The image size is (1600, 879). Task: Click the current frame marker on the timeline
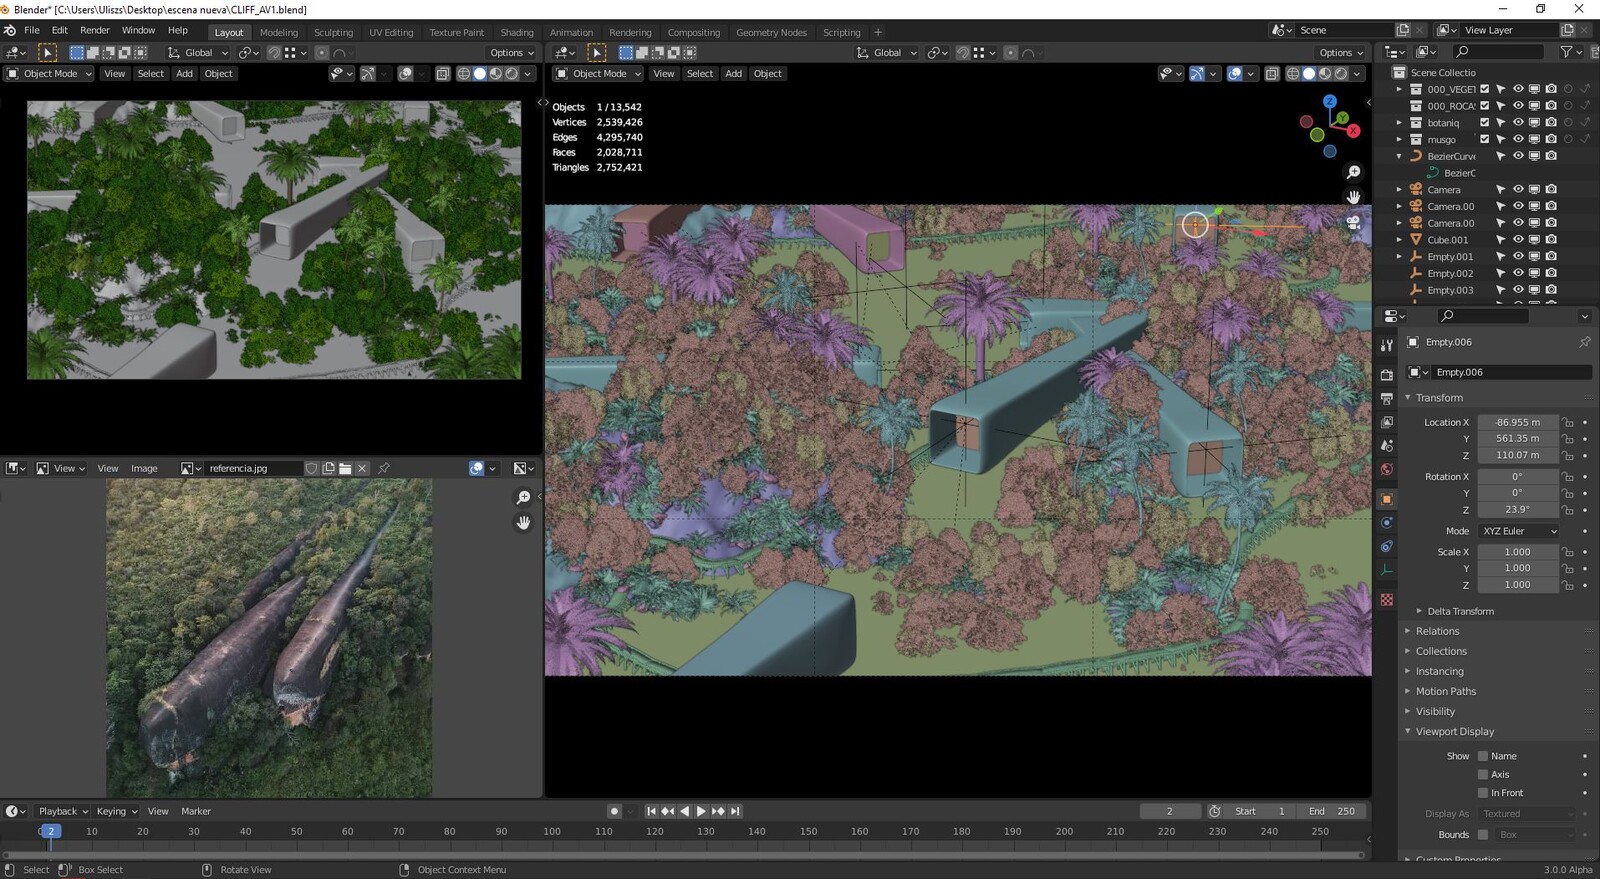(x=51, y=831)
